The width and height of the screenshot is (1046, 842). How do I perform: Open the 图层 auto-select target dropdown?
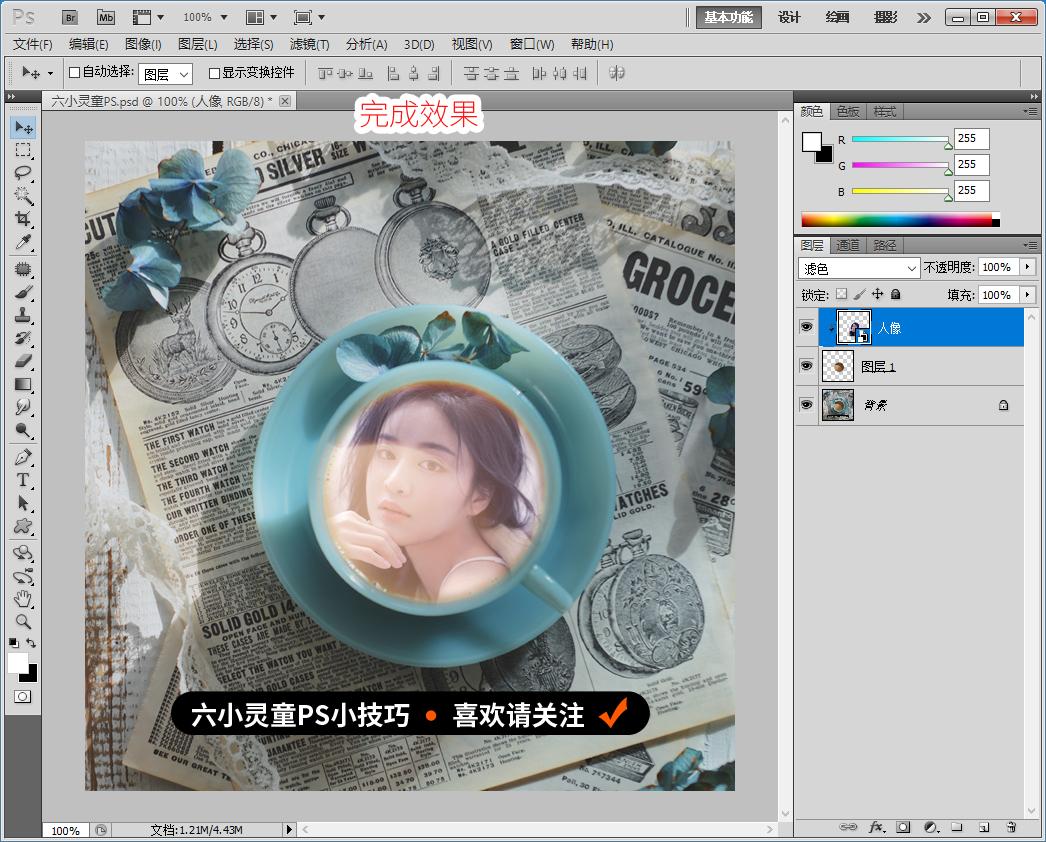click(165, 74)
